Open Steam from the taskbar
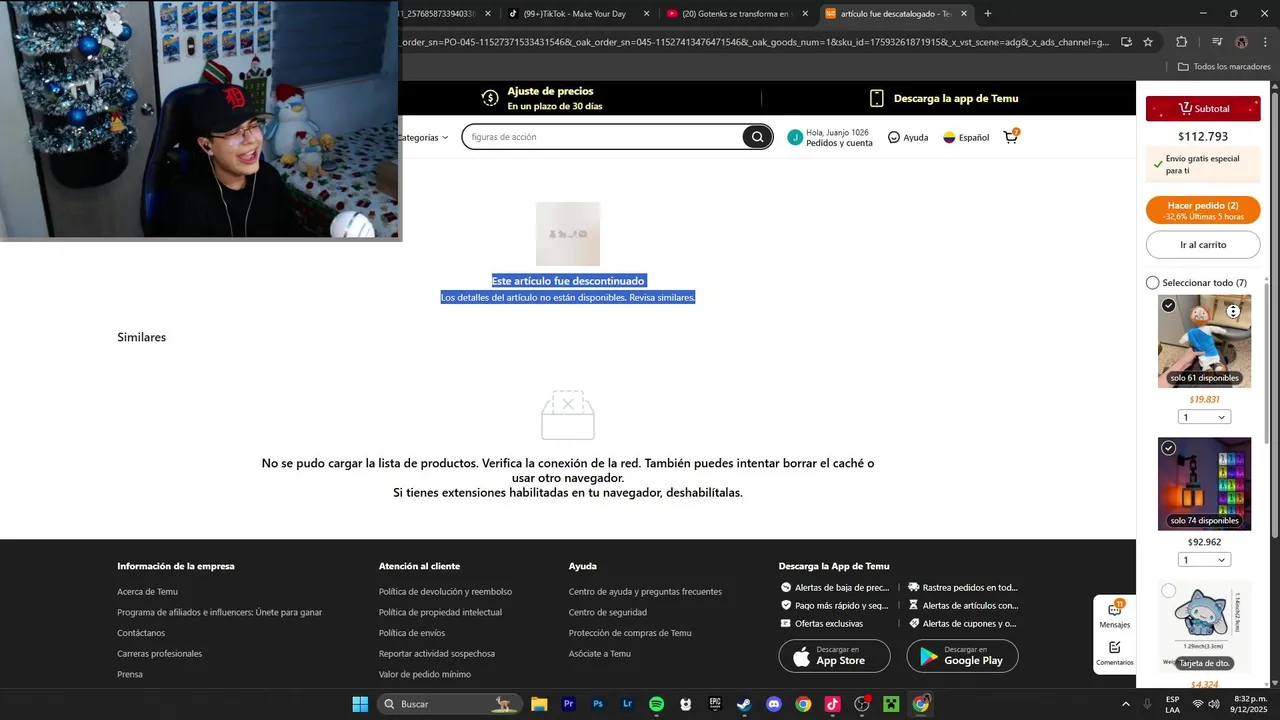The height and width of the screenshot is (720, 1280). click(x=744, y=704)
